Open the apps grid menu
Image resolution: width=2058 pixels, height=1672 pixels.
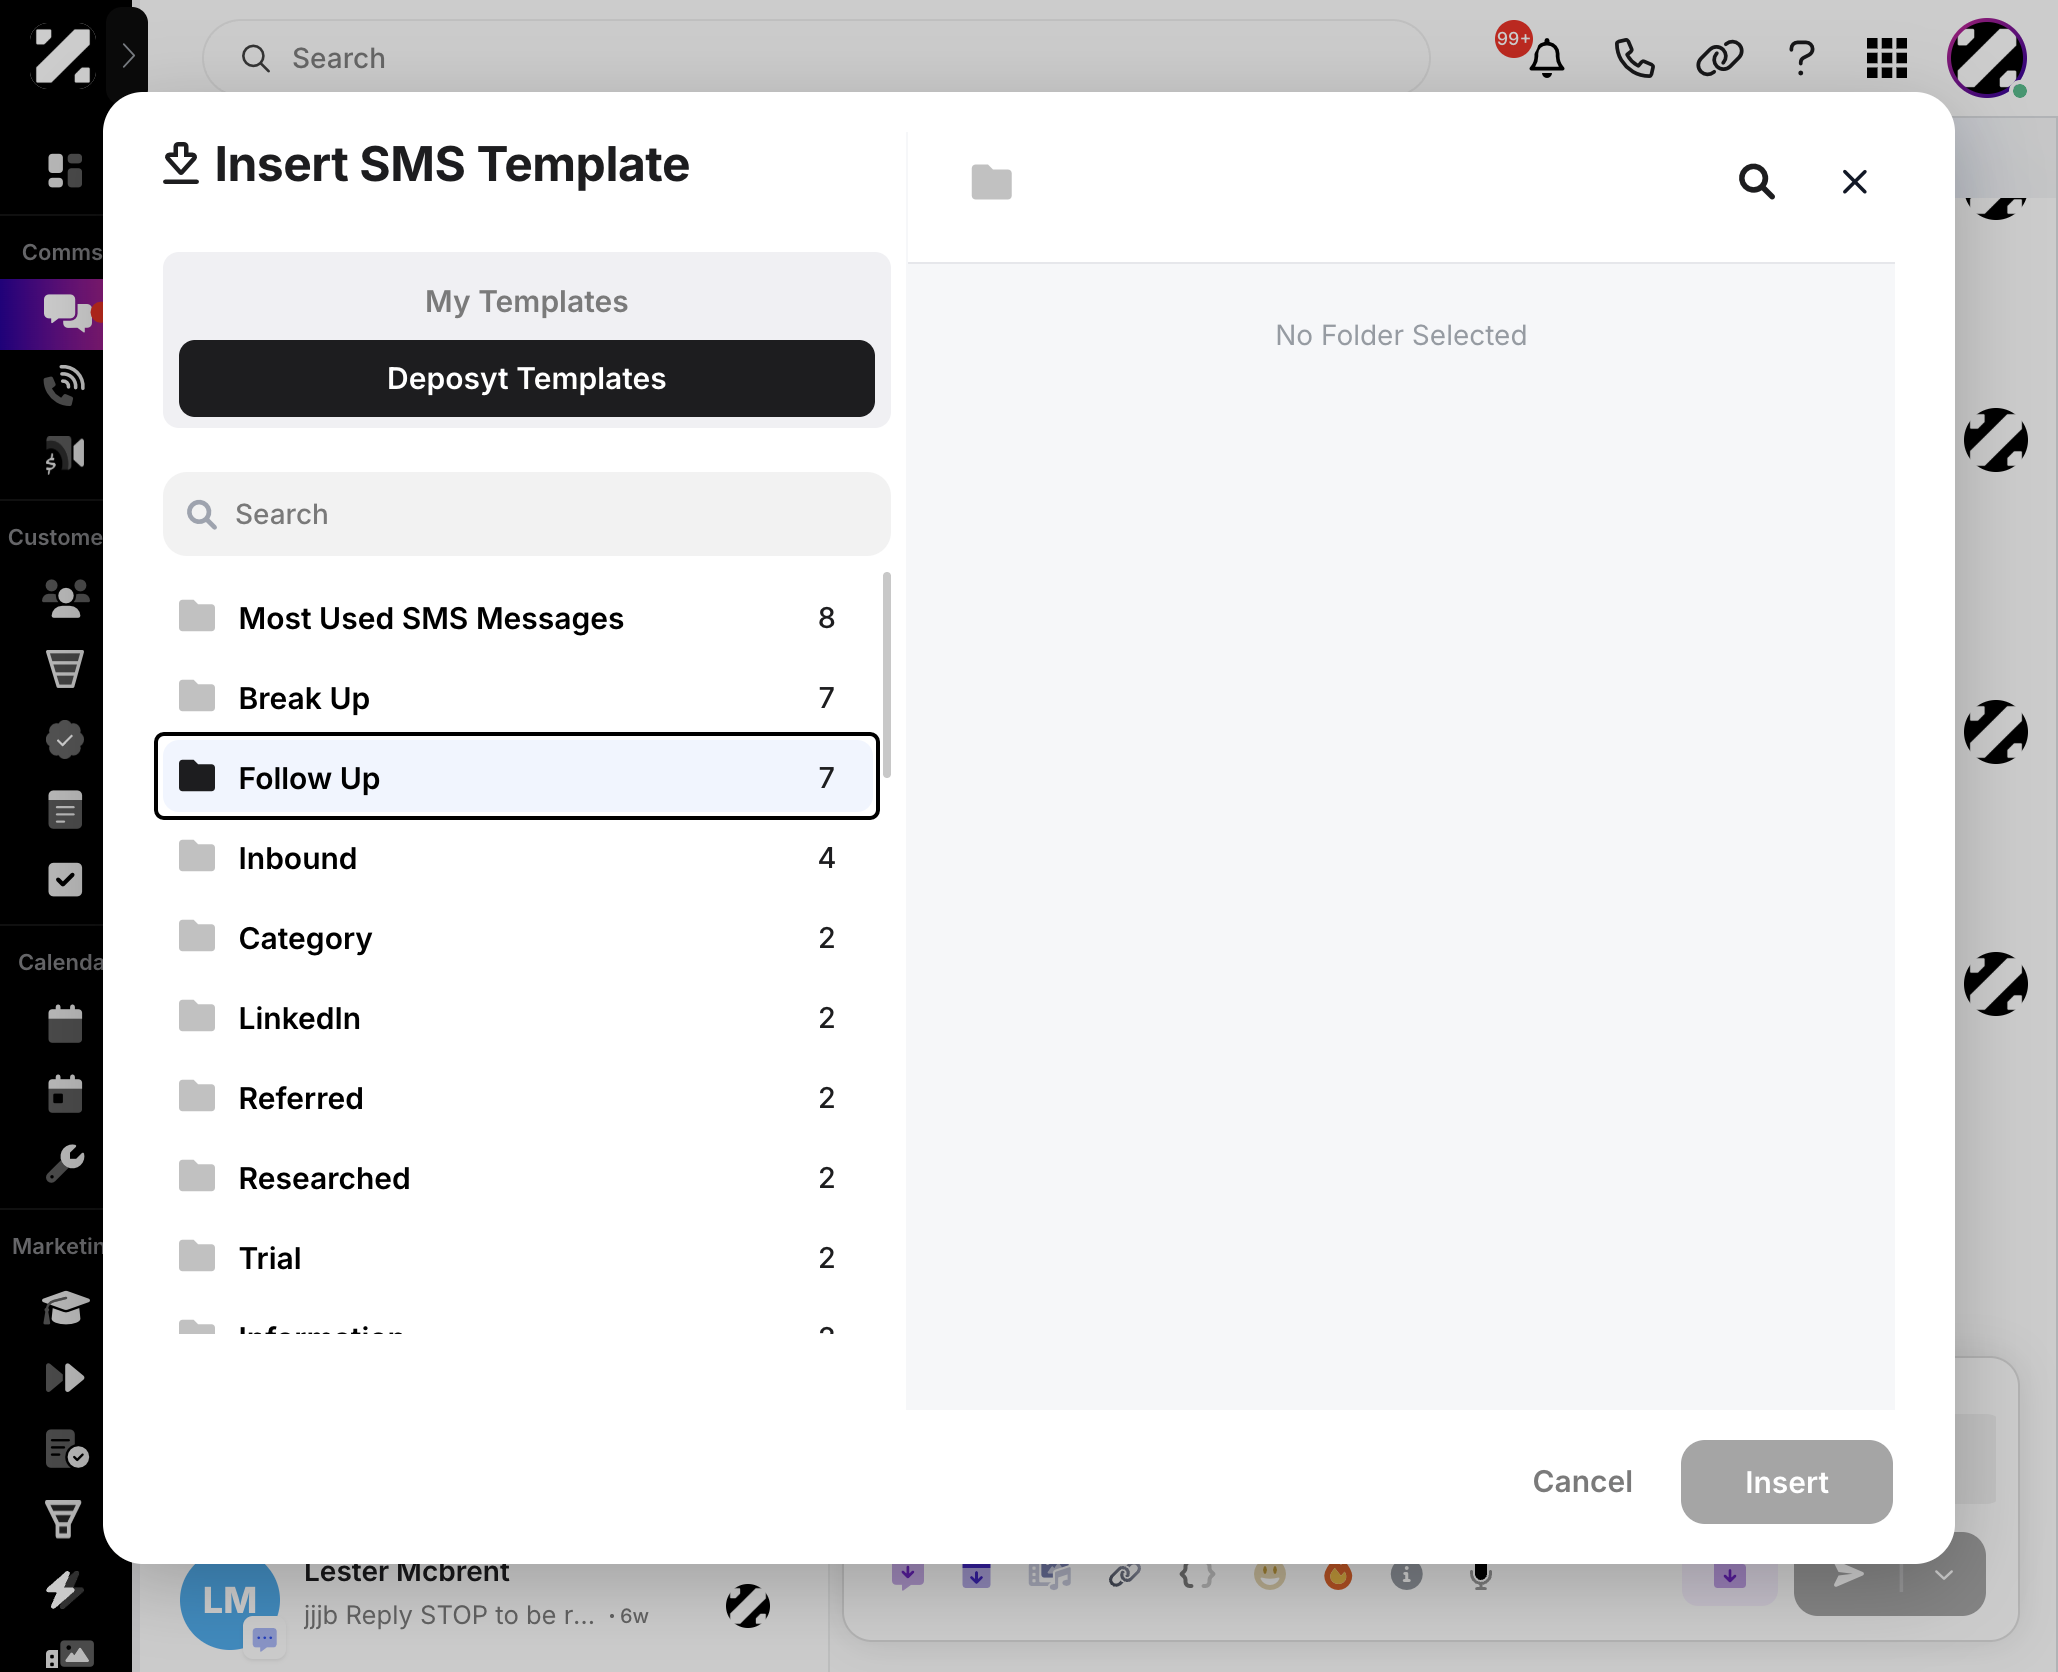[1886, 58]
